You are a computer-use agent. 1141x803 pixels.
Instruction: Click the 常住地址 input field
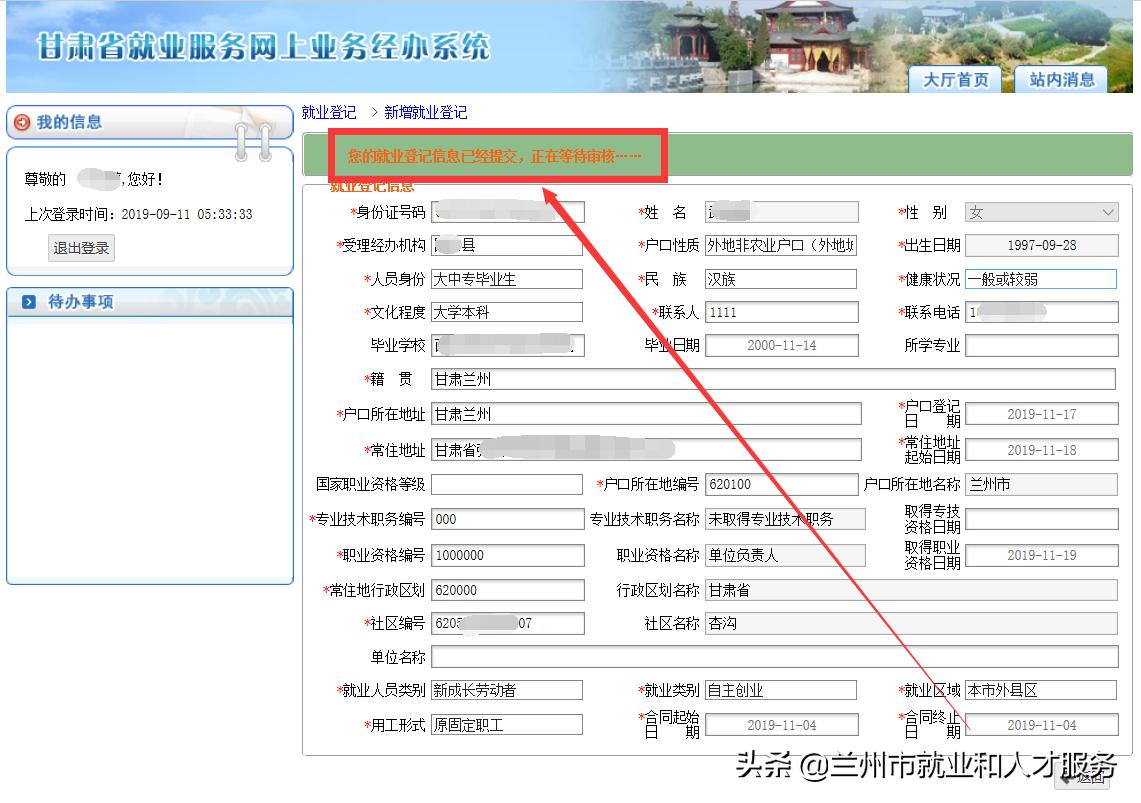(x=646, y=450)
